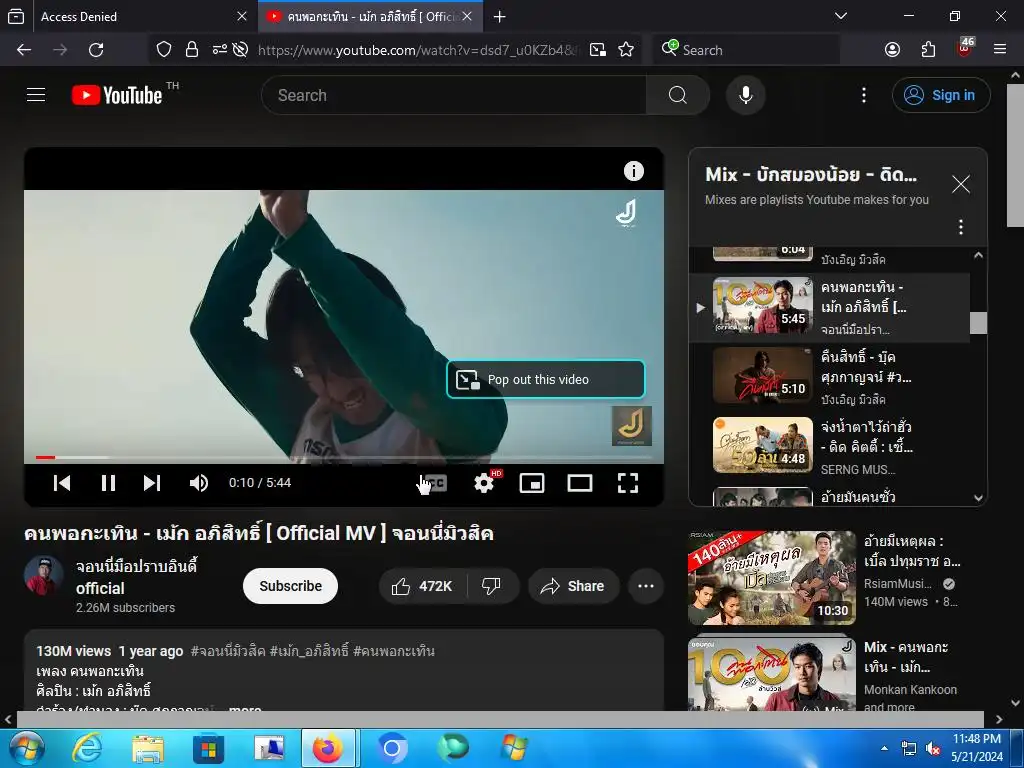Open Firefox account icon
This screenshot has width=1024, height=768.
[x=892, y=50]
